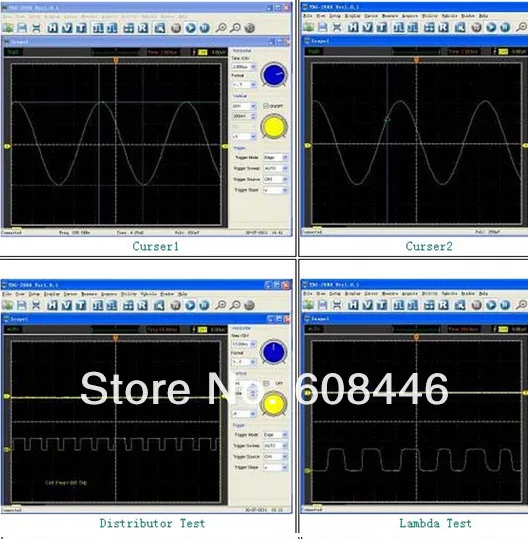
Task: Open the Help menu in Distributor Test window
Action: 183,294
